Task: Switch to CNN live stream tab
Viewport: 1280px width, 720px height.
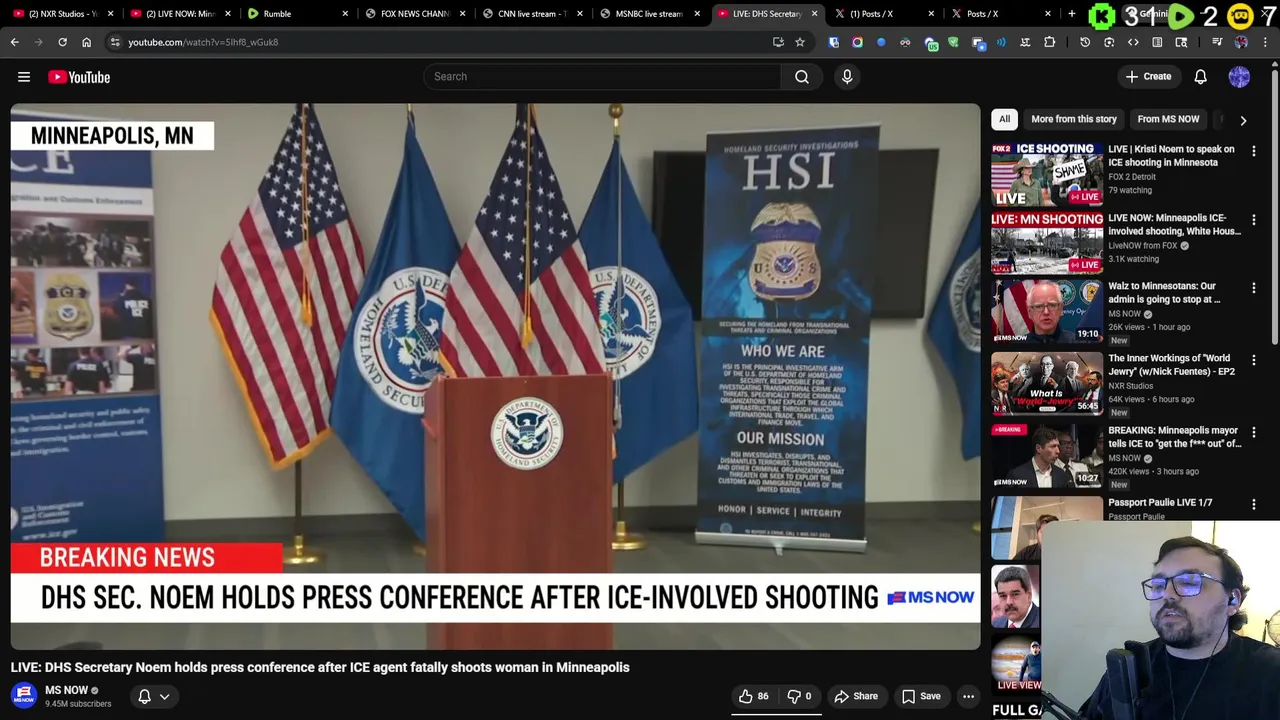Action: coord(530,14)
